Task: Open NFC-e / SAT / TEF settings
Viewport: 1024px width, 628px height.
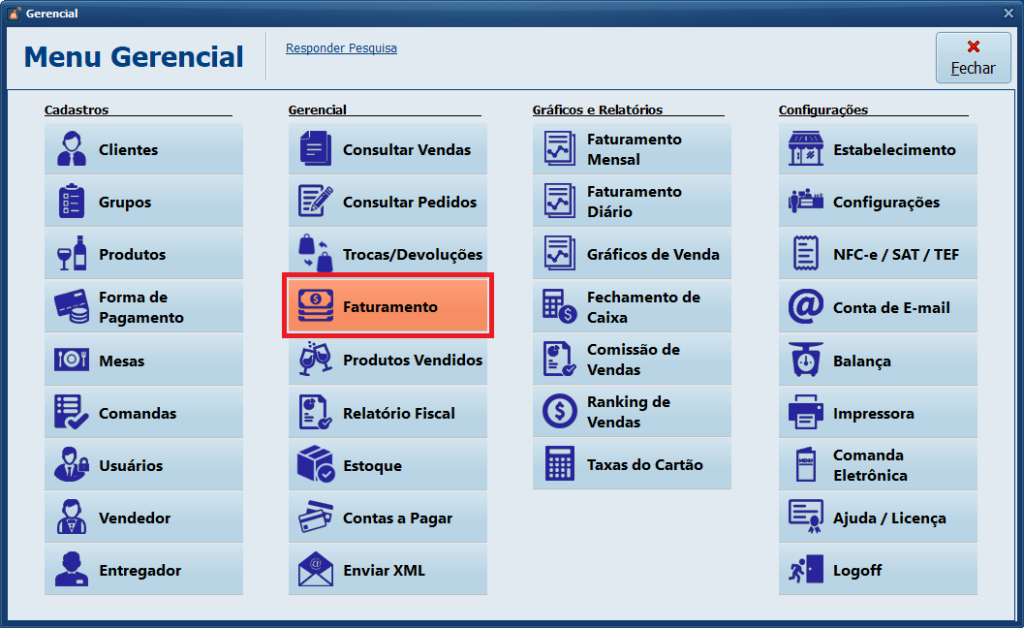Action: click(x=878, y=254)
